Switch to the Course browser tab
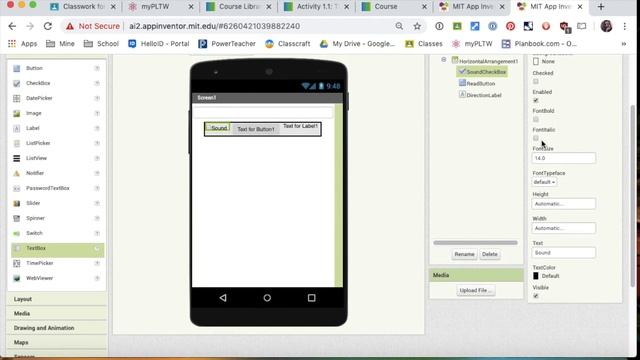 [394, 7]
